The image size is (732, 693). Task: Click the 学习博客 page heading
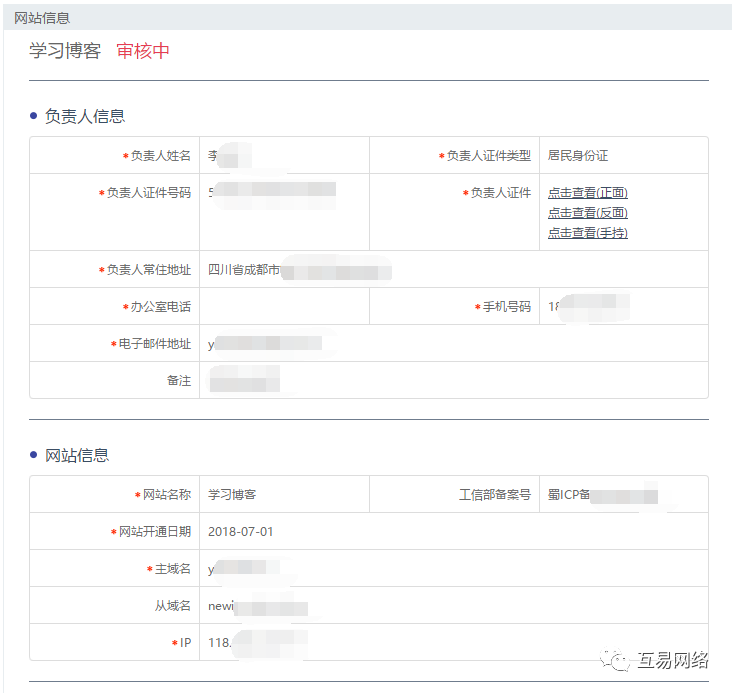(x=65, y=51)
